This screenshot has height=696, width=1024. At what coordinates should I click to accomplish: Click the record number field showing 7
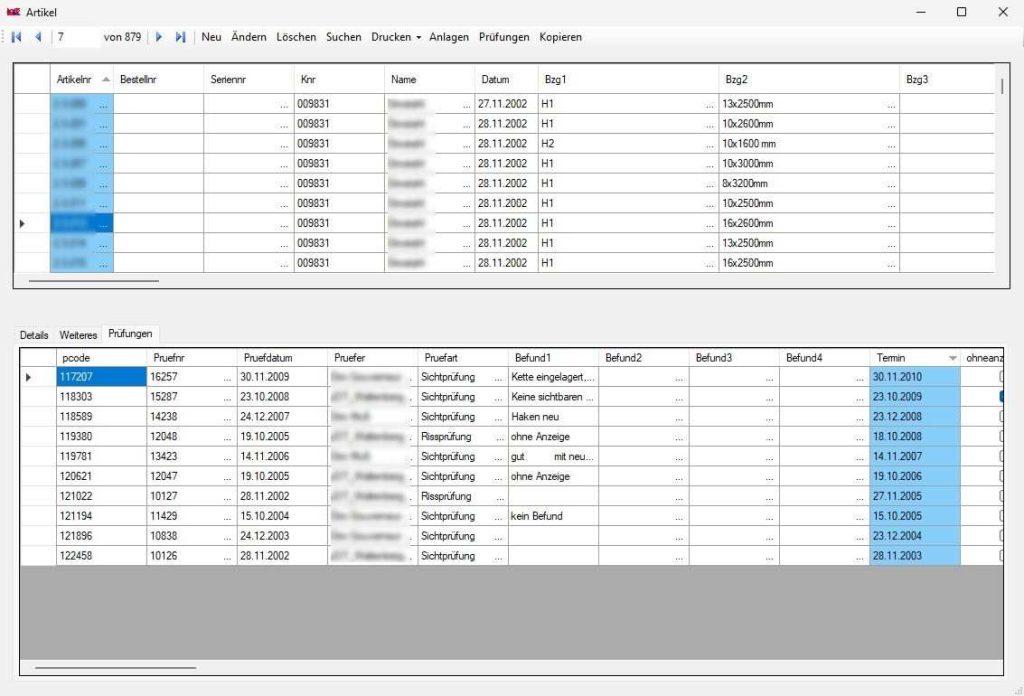76,37
